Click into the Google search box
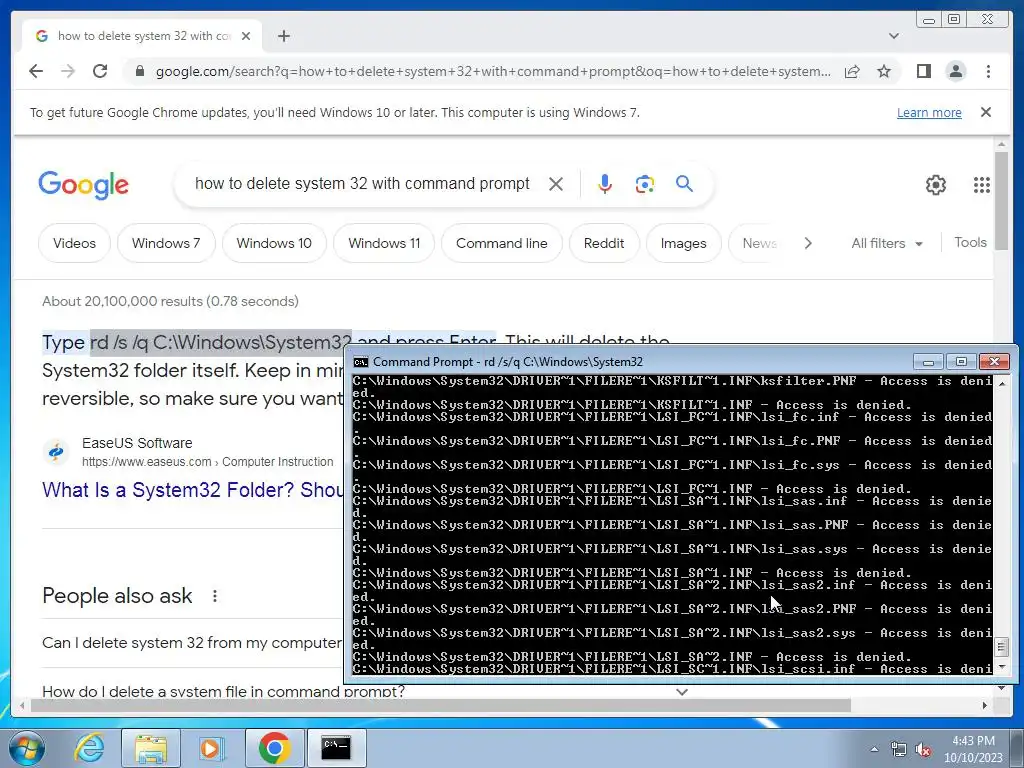The height and width of the screenshot is (768, 1024). coord(362,184)
